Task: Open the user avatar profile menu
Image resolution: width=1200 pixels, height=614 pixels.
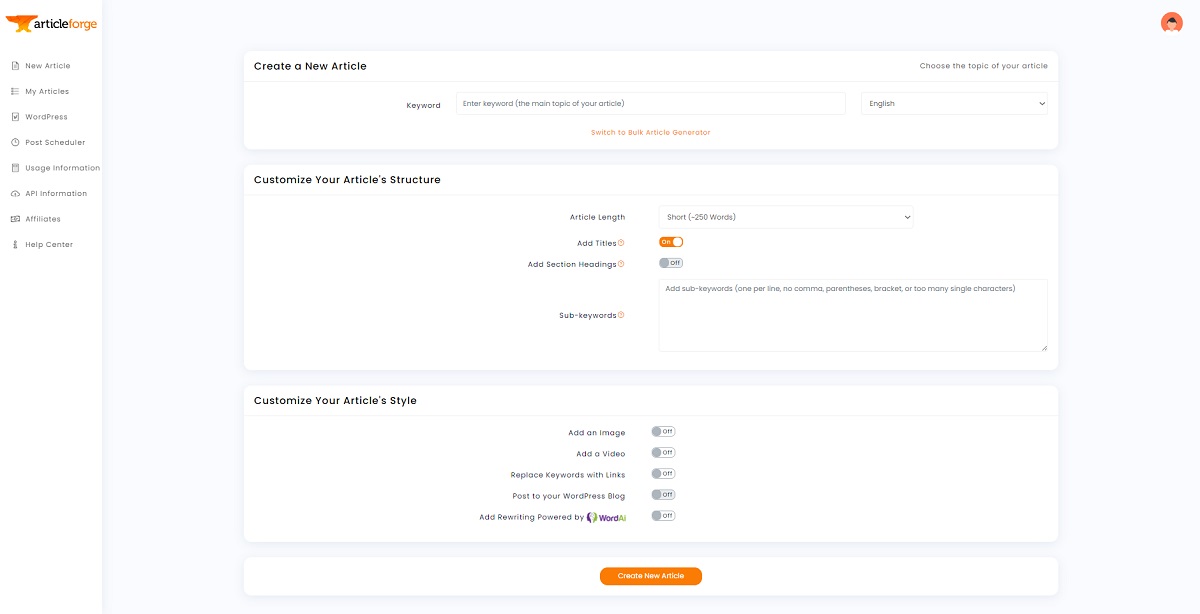Action: pos(1171,22)
